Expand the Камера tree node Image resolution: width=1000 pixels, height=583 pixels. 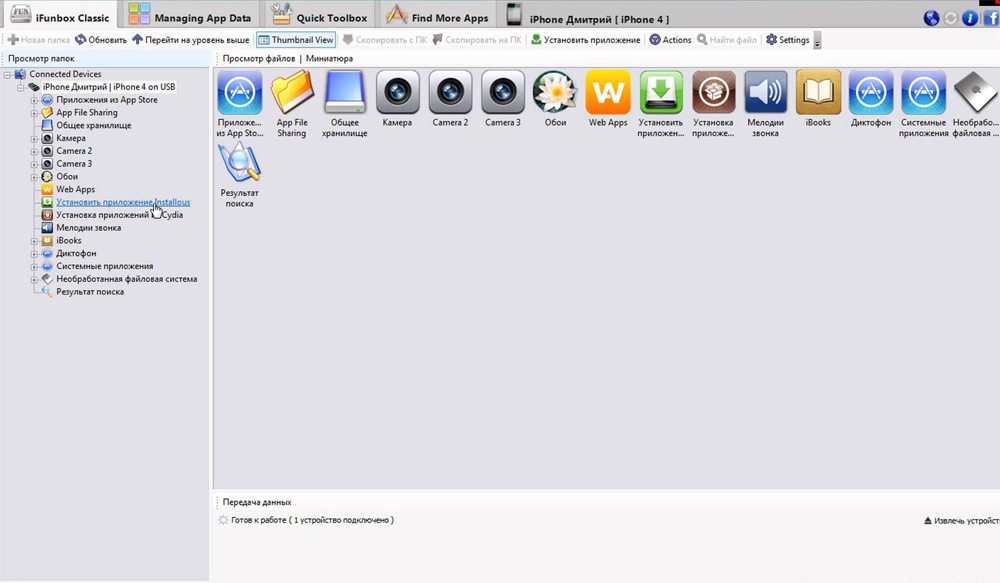[x=34, y=138]
